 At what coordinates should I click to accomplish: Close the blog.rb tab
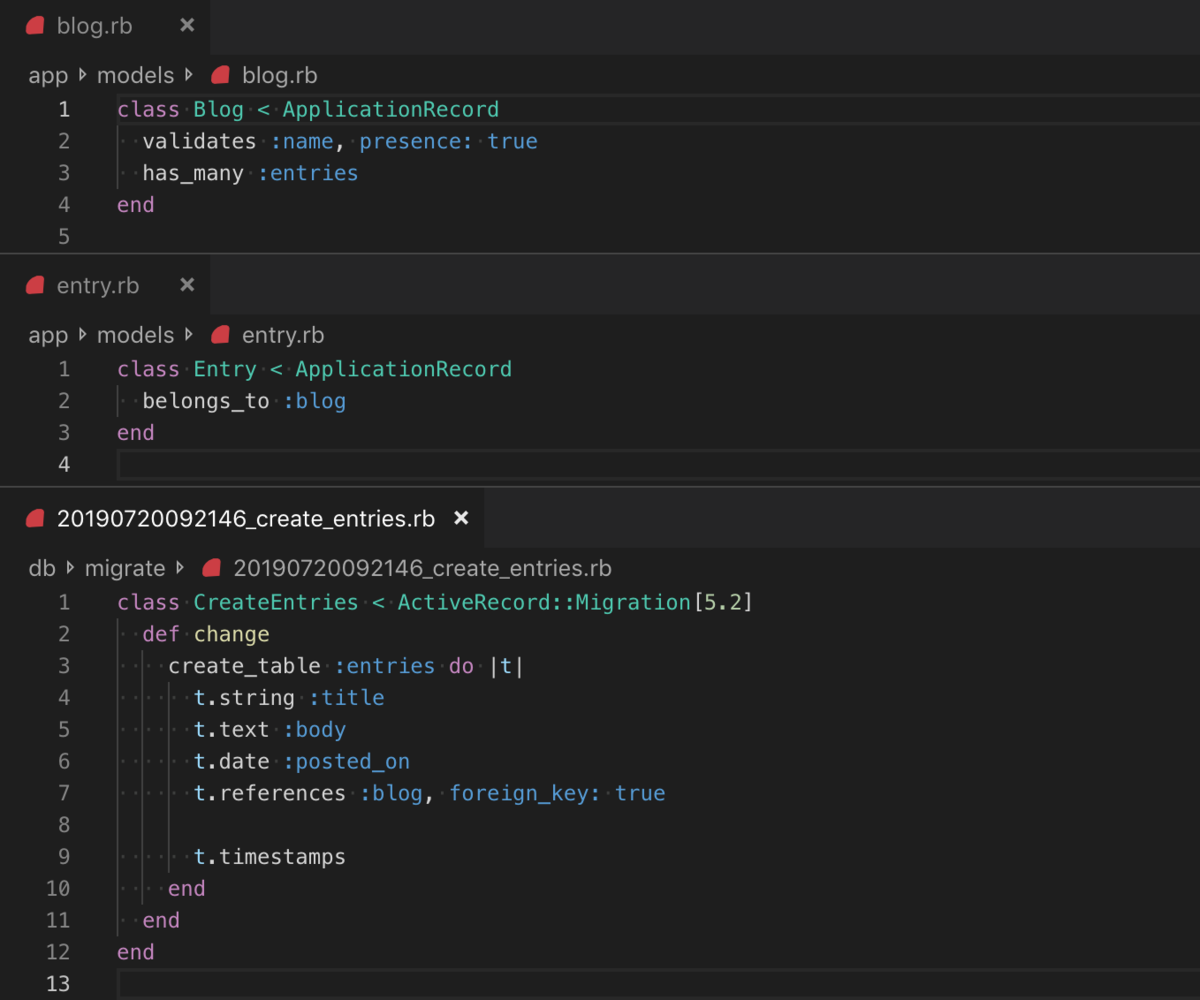coord(187,26)
